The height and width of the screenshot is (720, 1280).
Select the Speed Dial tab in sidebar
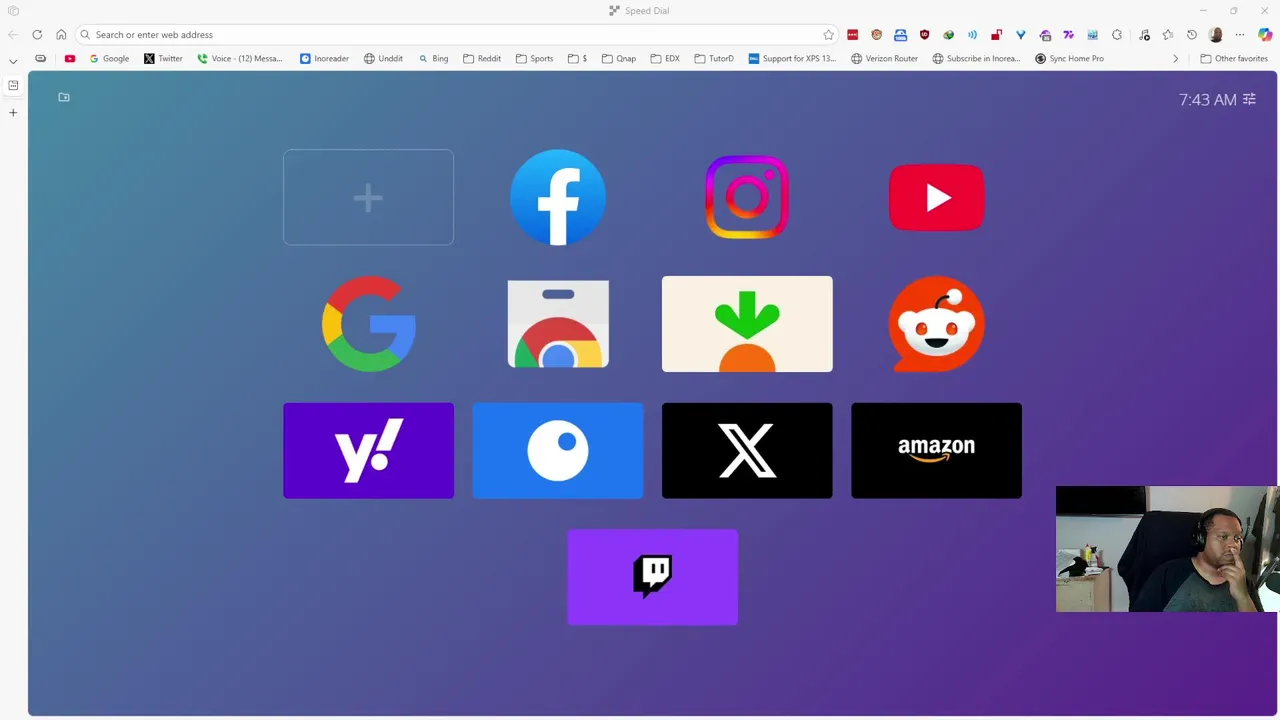point(13,85)
